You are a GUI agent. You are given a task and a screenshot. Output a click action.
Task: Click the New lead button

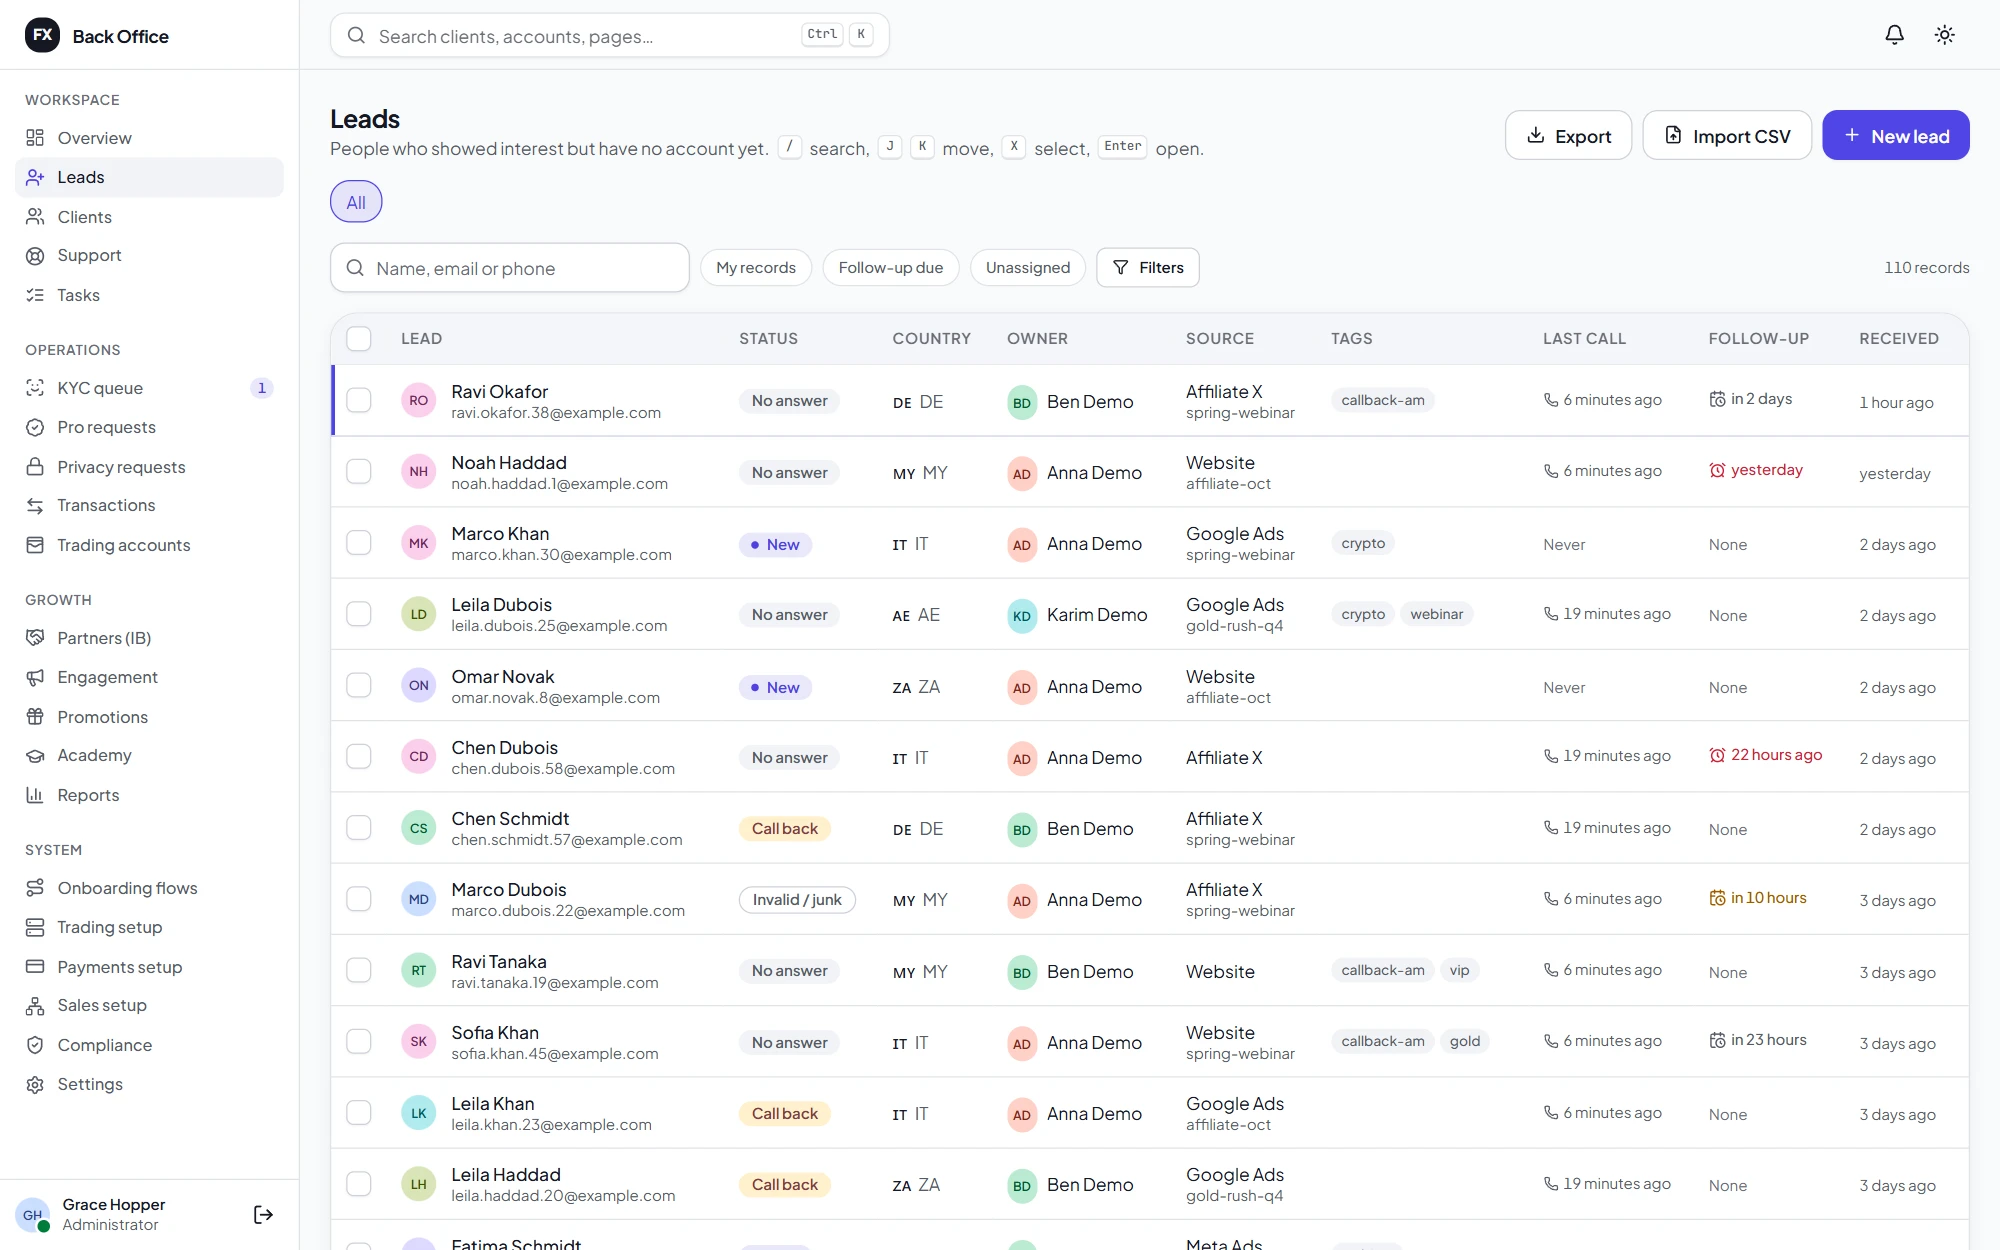[1895, 135]
